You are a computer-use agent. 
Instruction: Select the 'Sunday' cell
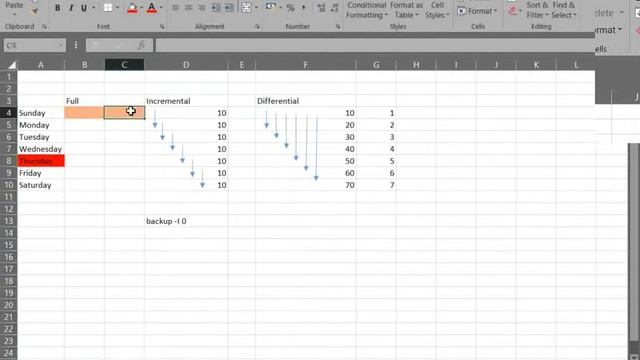(x=41, y=113)
